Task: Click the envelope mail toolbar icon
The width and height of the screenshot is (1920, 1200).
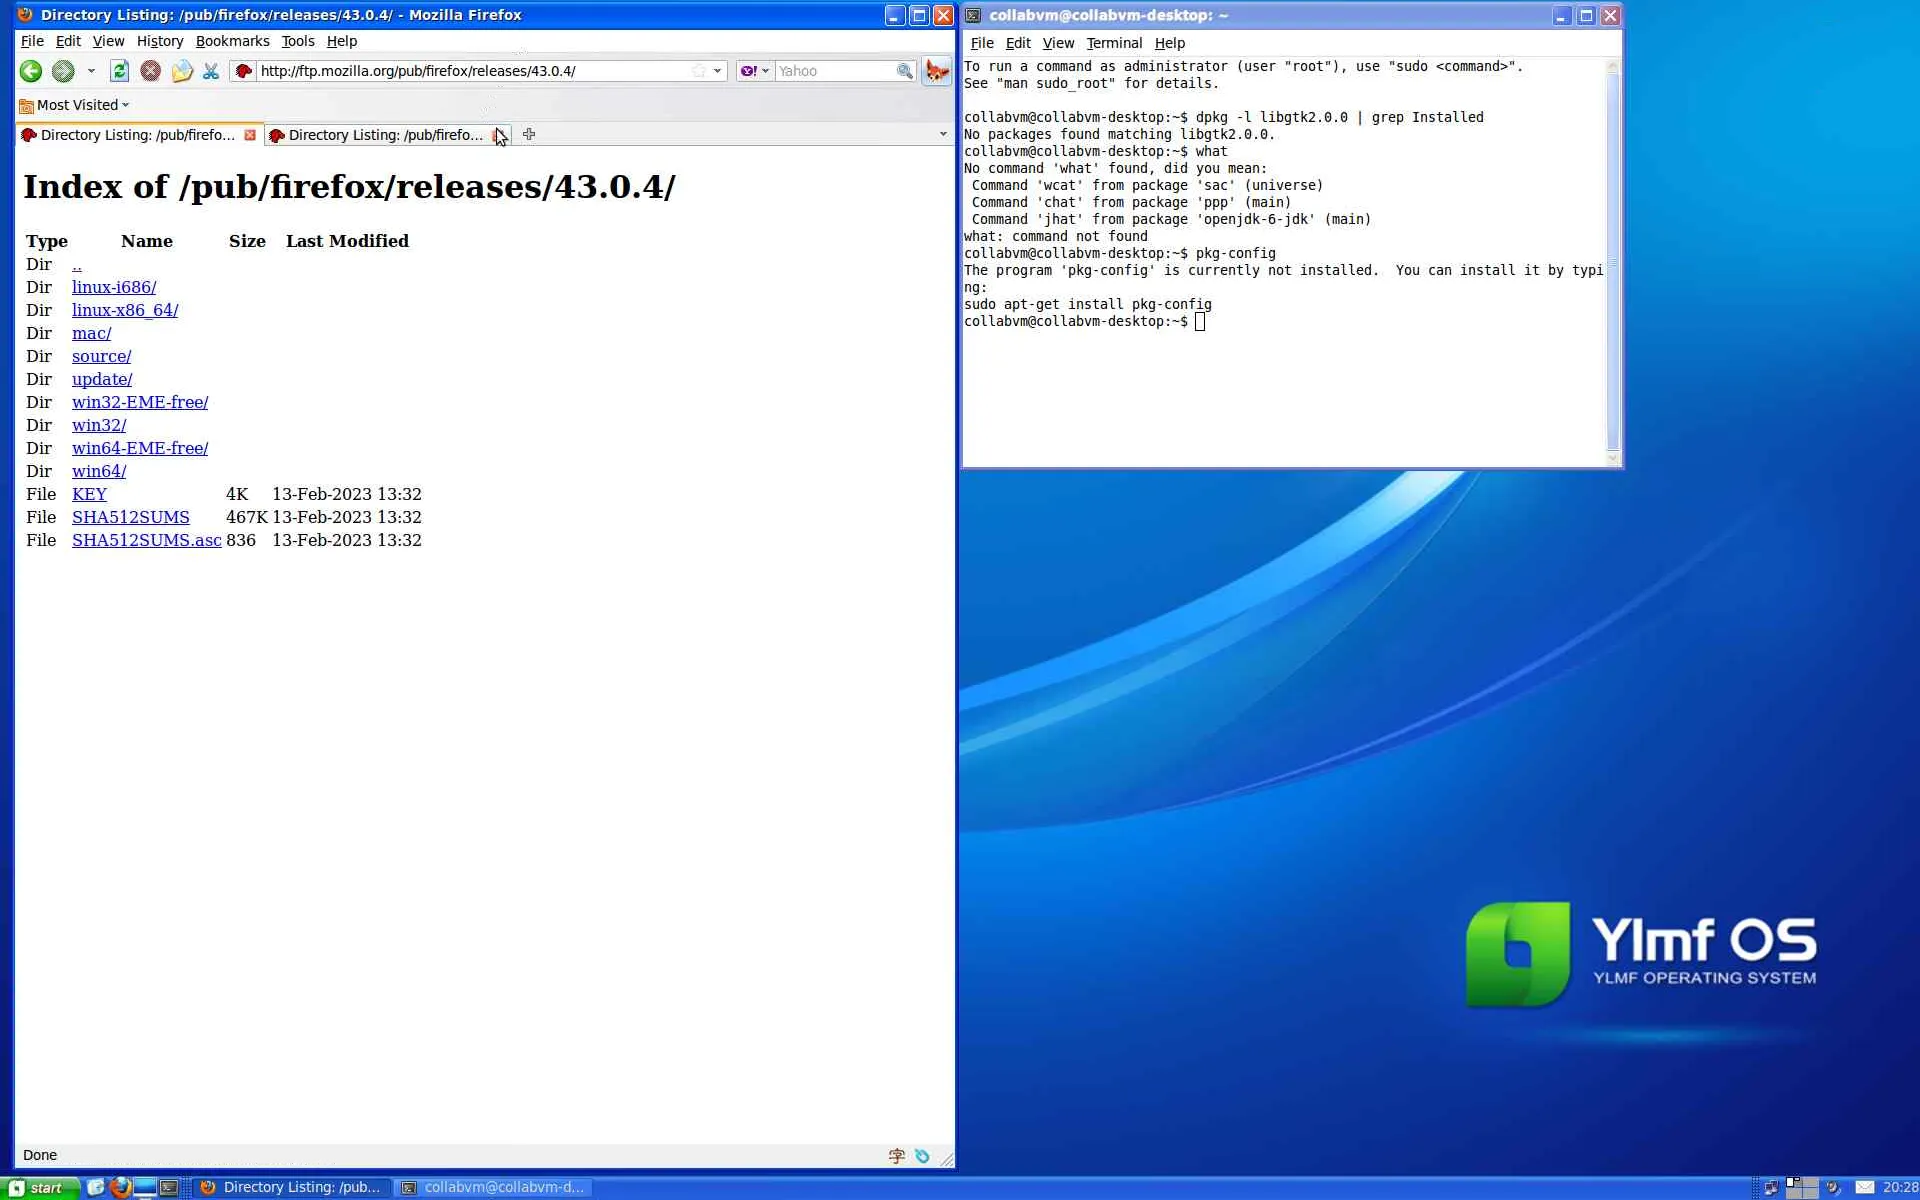Action: tap(181, 71)
